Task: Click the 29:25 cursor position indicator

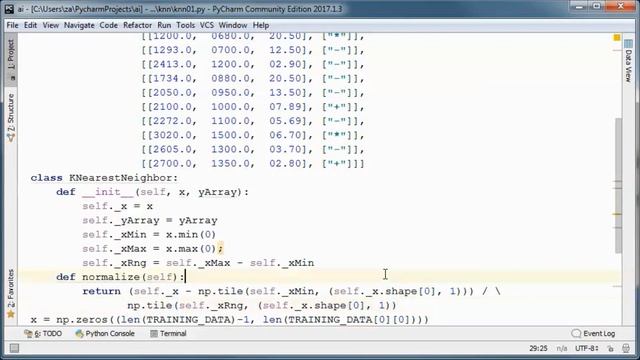Action: point(538,348)
